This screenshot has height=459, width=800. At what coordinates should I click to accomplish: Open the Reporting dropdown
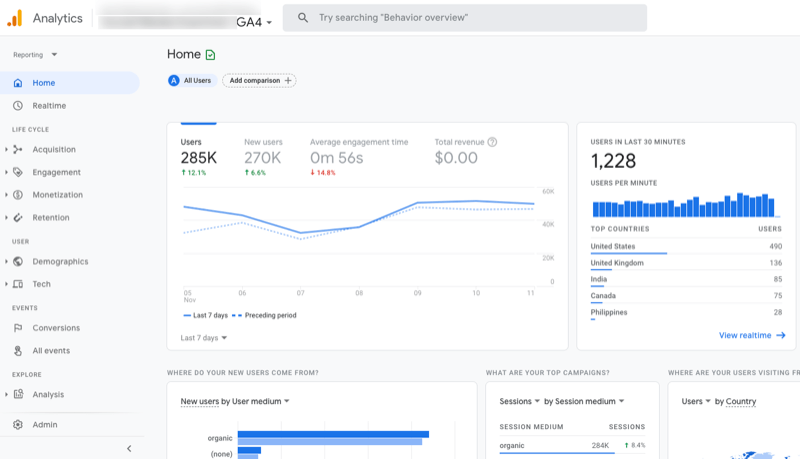pyautogui.click(x=35, y=55)
